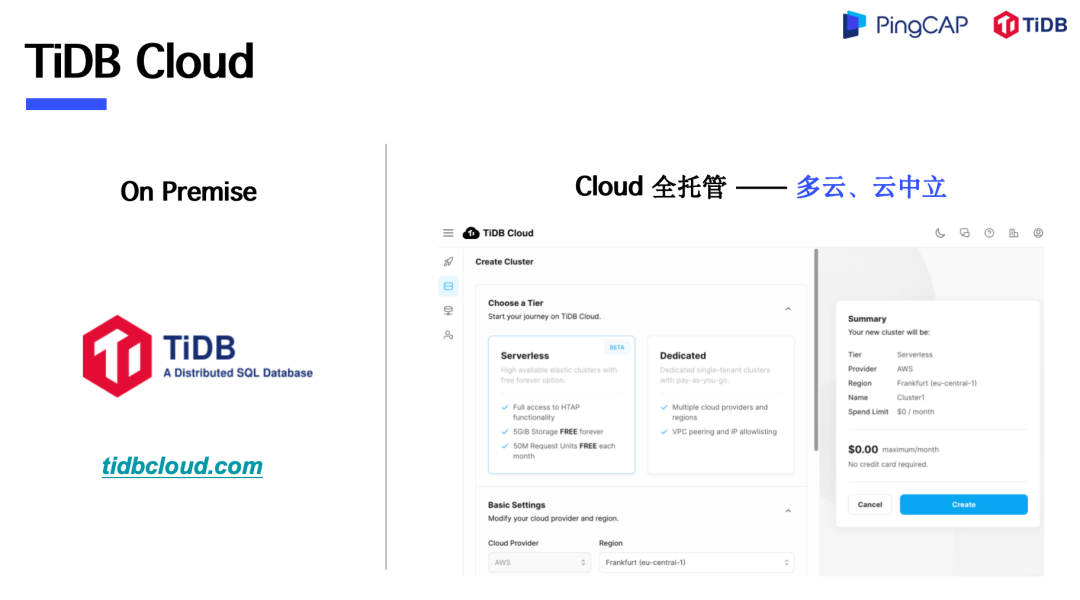This screenshot has height=600, width=1080.
Task: Open the help question mark icon
Action: [x=989, y=233]
